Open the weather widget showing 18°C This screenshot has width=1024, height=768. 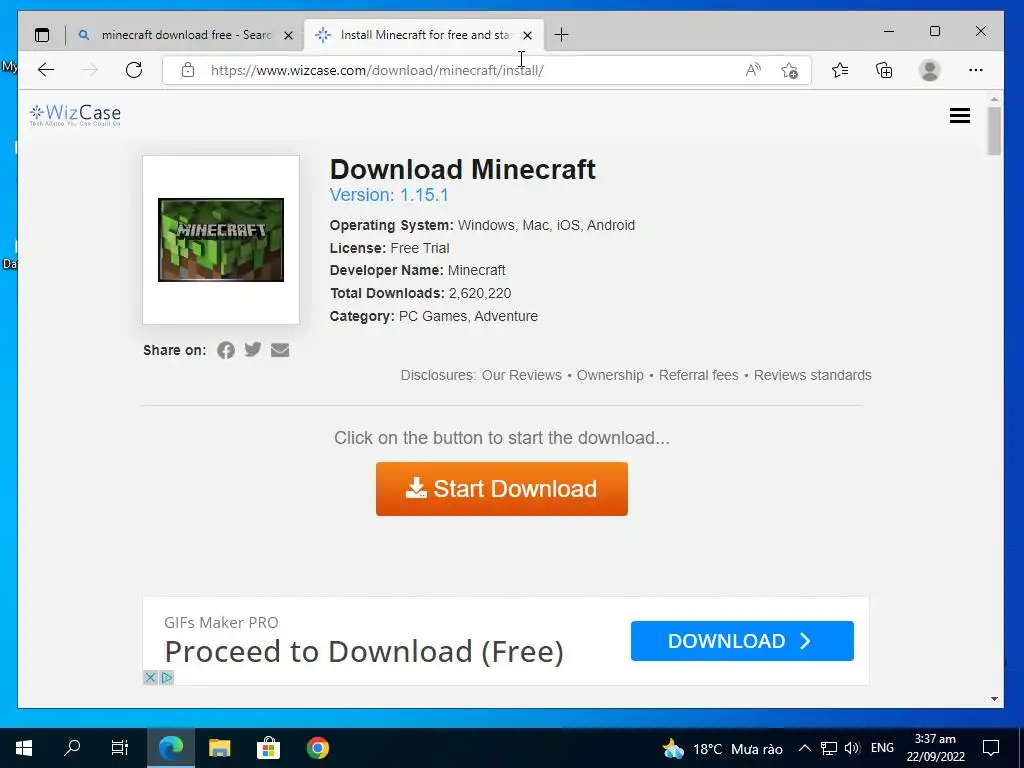click(722, 748)
